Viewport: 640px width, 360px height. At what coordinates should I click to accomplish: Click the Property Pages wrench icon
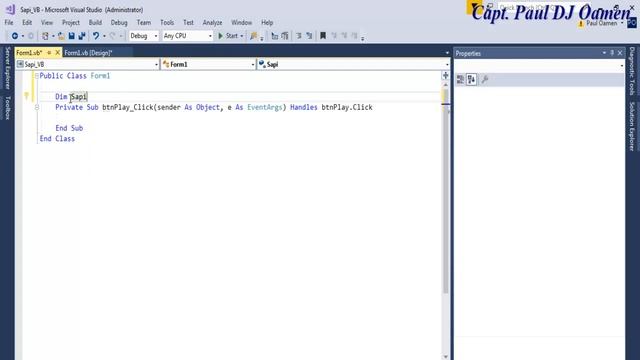point(485,80)
